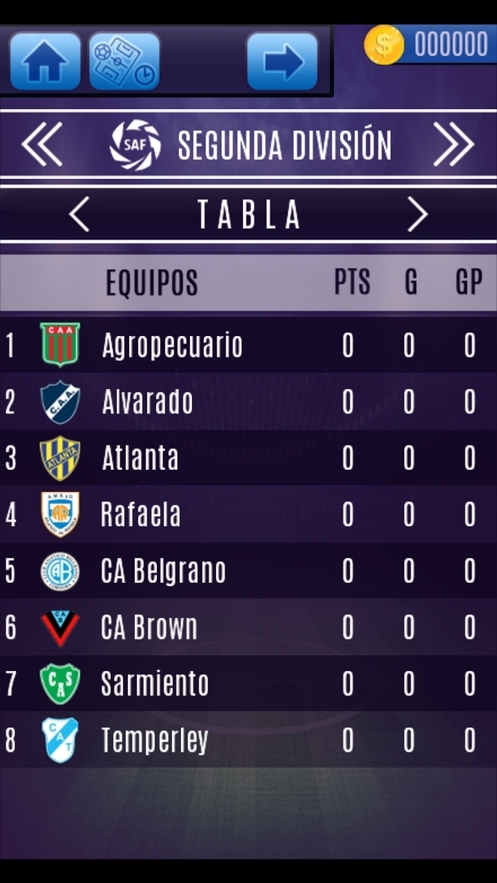Image resolution: width=497 pixels, height=883 pixels.
Task: Switch to previous division with double-left arrows
Action: point(42,144)
